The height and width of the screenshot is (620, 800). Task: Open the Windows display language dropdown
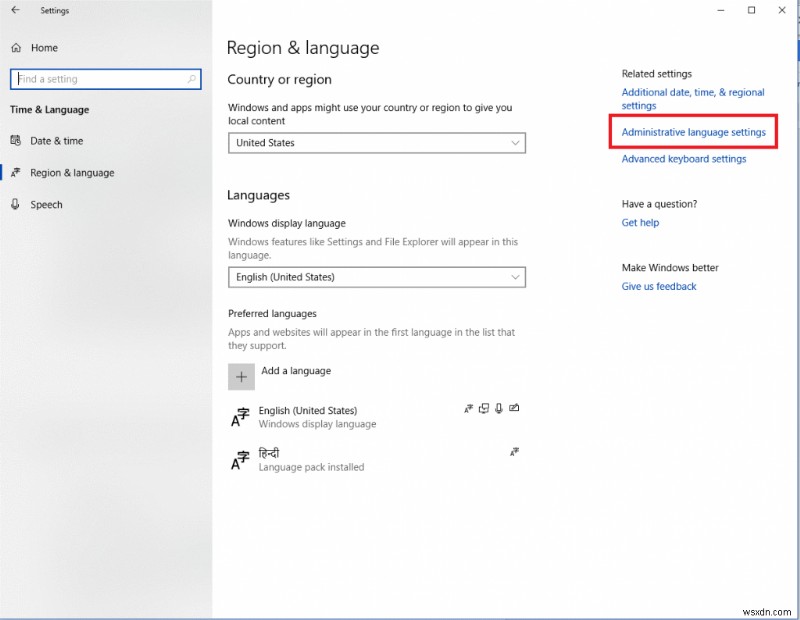(x=516, y=277)
